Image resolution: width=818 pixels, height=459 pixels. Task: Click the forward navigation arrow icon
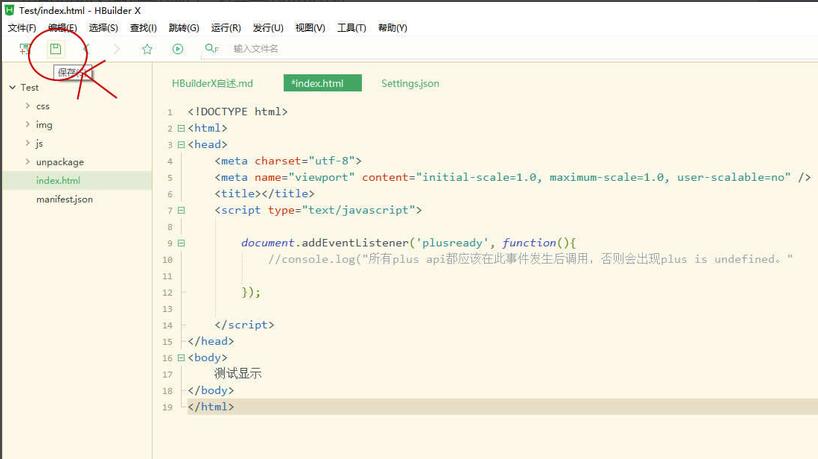tap(117, 49)
